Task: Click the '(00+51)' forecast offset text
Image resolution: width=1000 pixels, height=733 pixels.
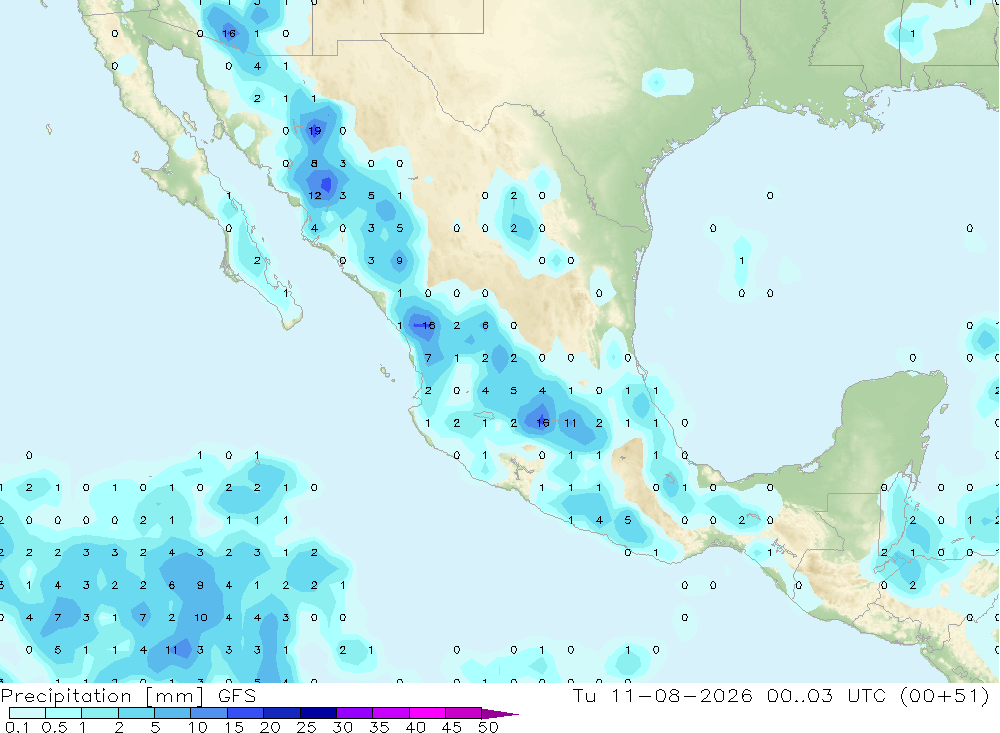Action: pos(945,695)
